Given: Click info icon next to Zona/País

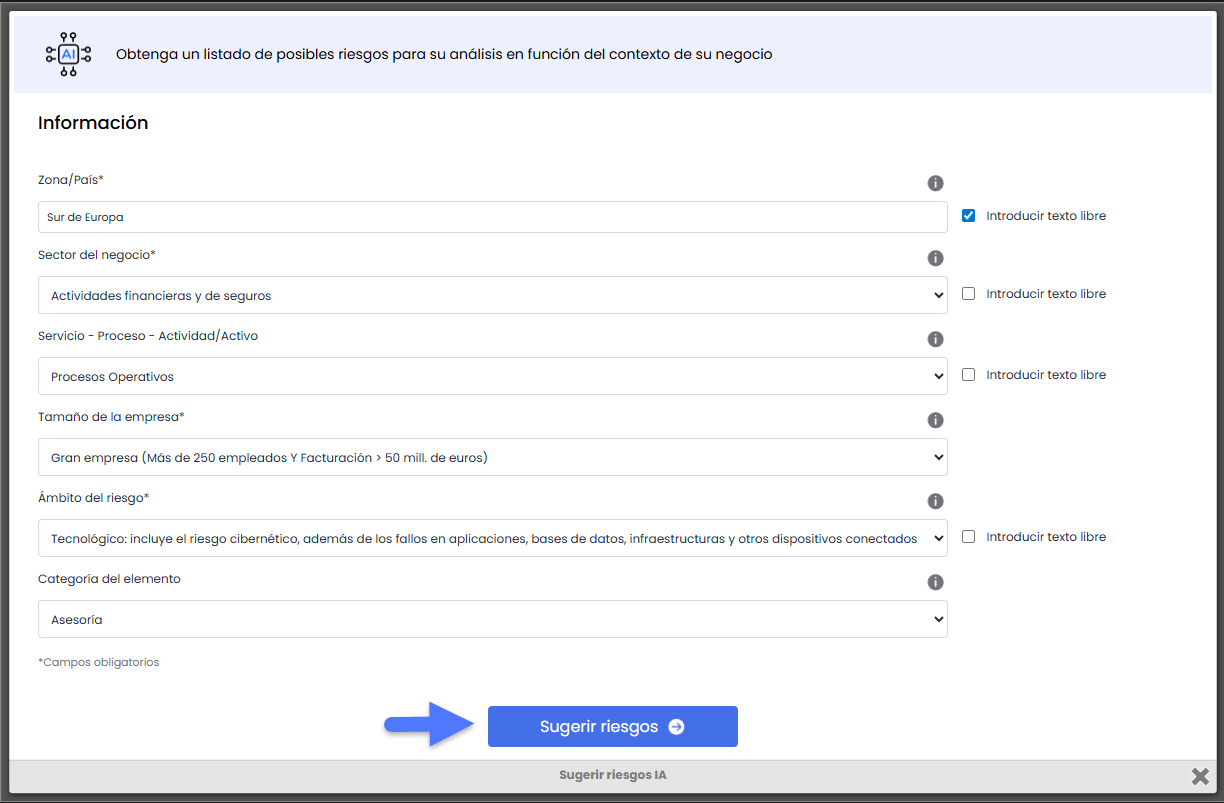Looking at the screenshot, I should point(935,183).
